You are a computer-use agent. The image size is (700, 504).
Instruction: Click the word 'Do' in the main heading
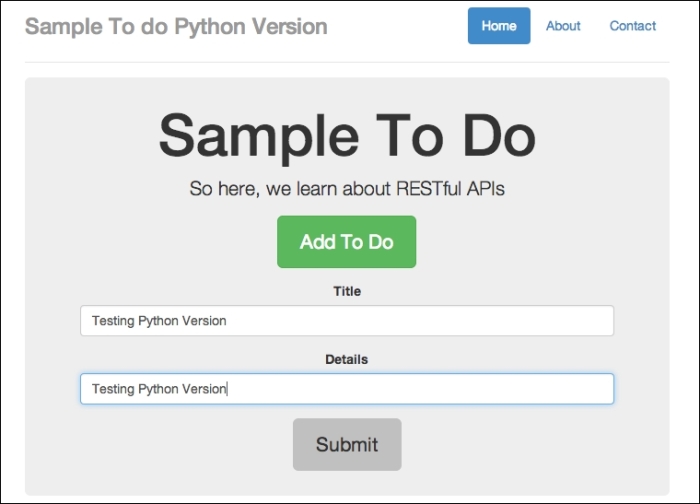(497, 135)
